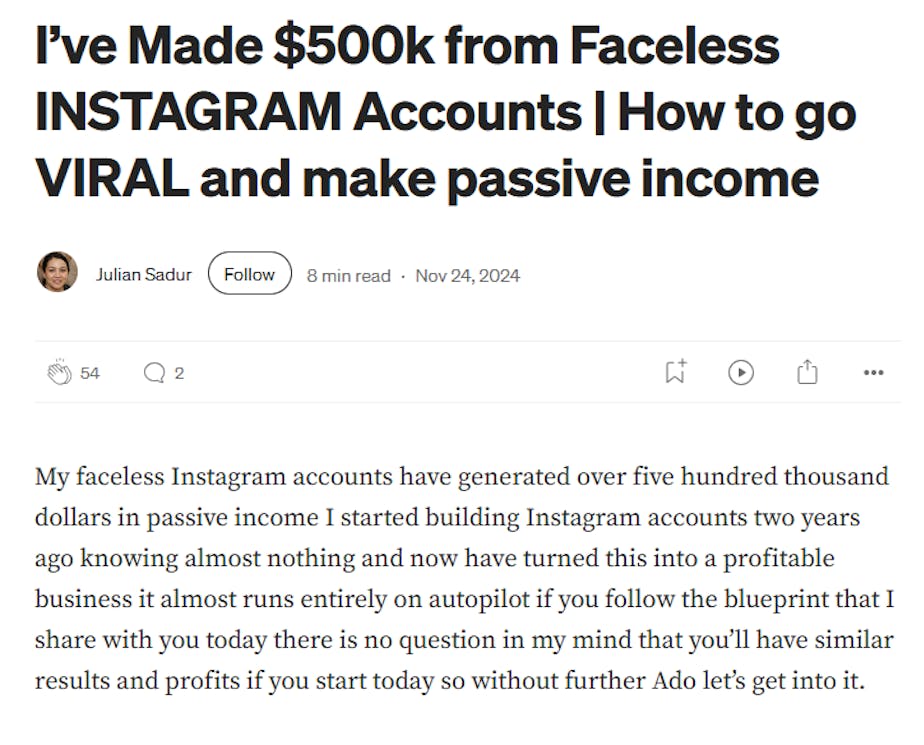Follow the author Julian Sadur

pos(249,274)
